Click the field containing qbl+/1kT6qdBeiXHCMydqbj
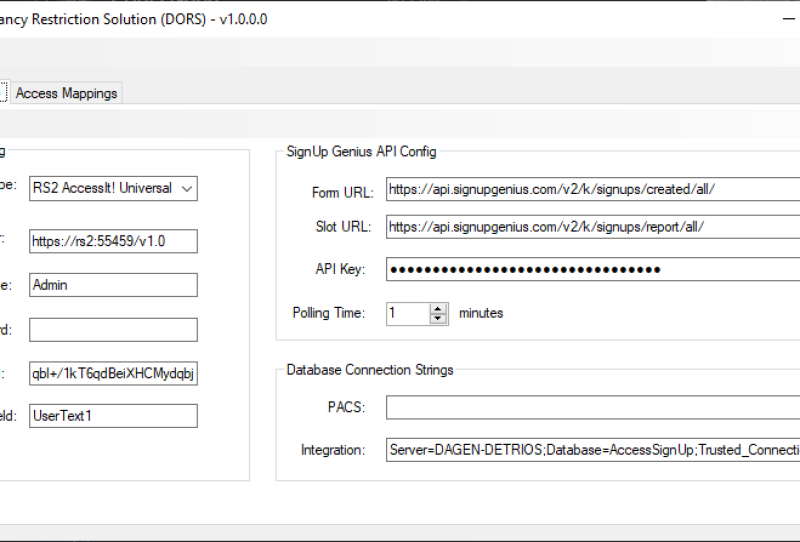The width and height of the screenshot is (800, 542). (113, 374)
